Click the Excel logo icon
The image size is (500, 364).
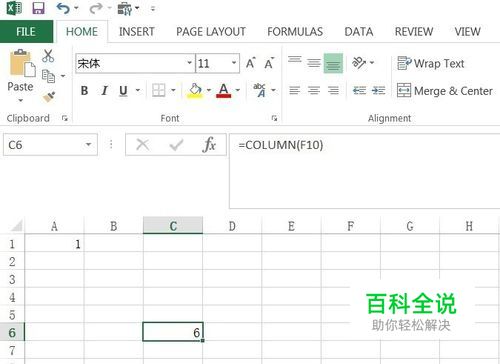pyautogui.click(x=14, y=8)
